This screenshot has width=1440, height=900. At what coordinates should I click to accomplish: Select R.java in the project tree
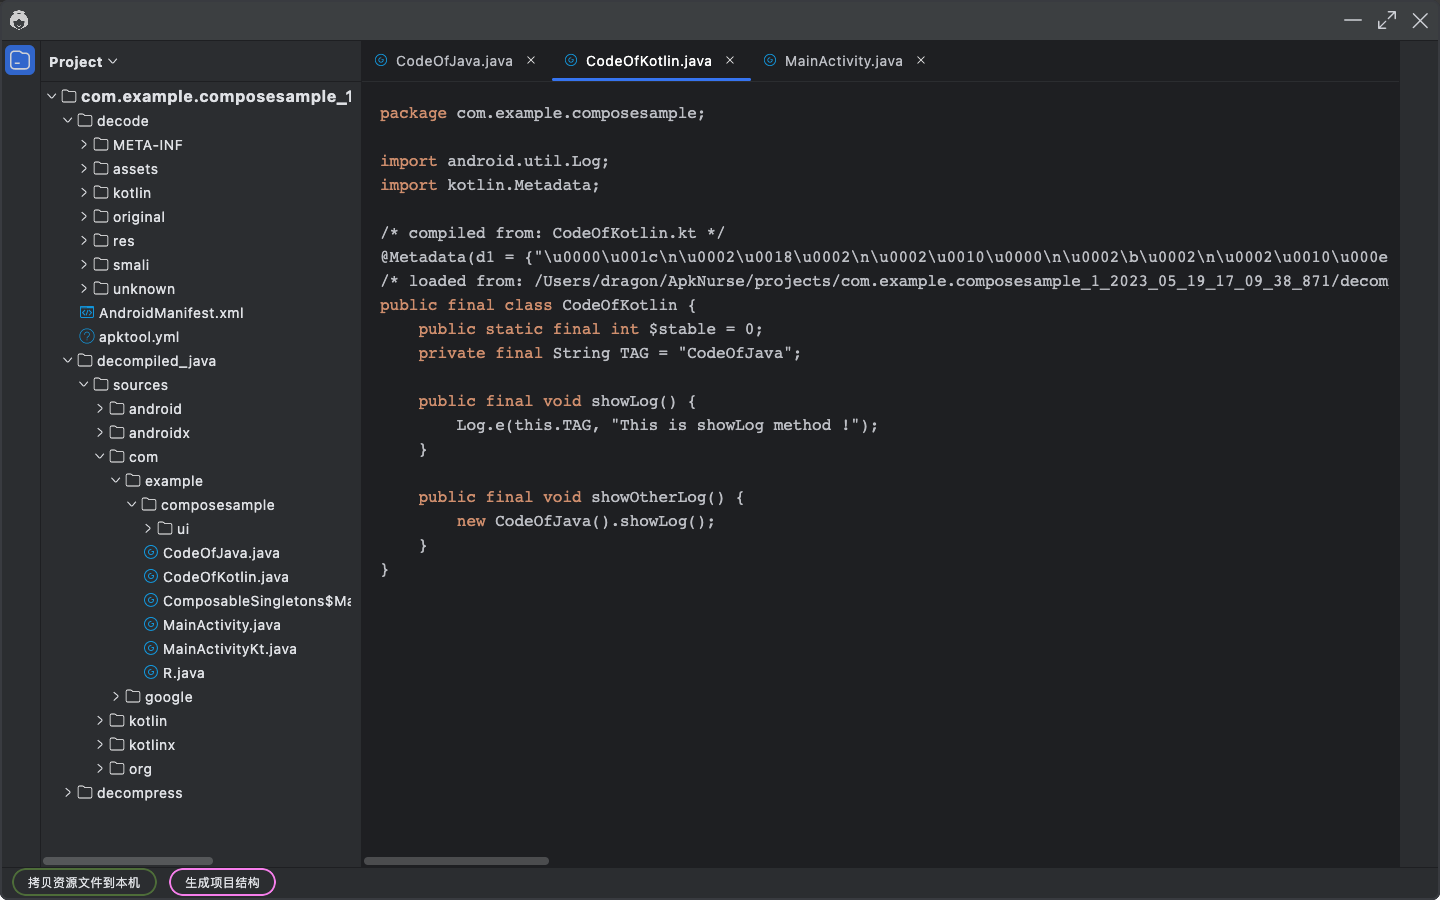[x=184, y=673]
